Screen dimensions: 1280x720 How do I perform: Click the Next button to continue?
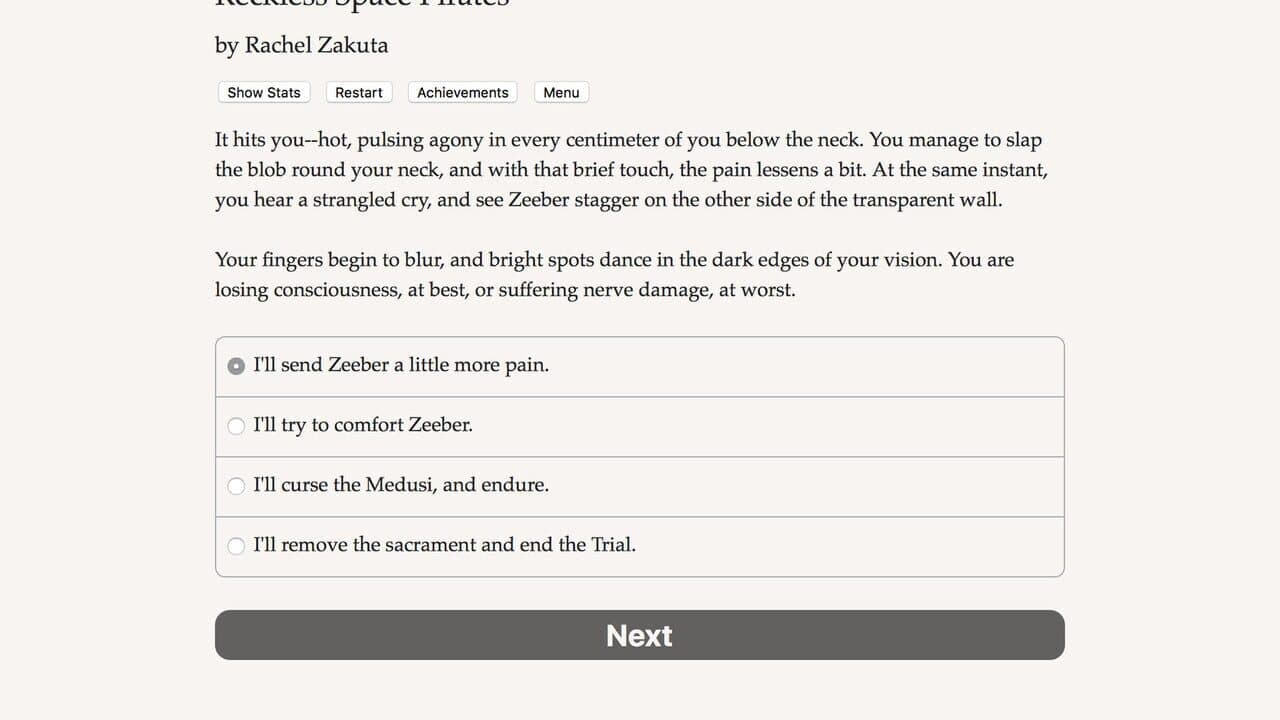pyautogui.click(x=640, y=635)
